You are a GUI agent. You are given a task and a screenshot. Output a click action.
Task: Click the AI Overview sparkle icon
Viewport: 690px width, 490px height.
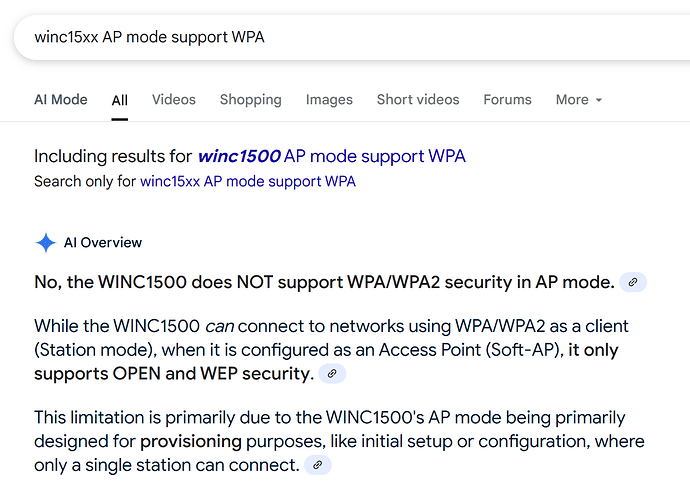point(45,242)
